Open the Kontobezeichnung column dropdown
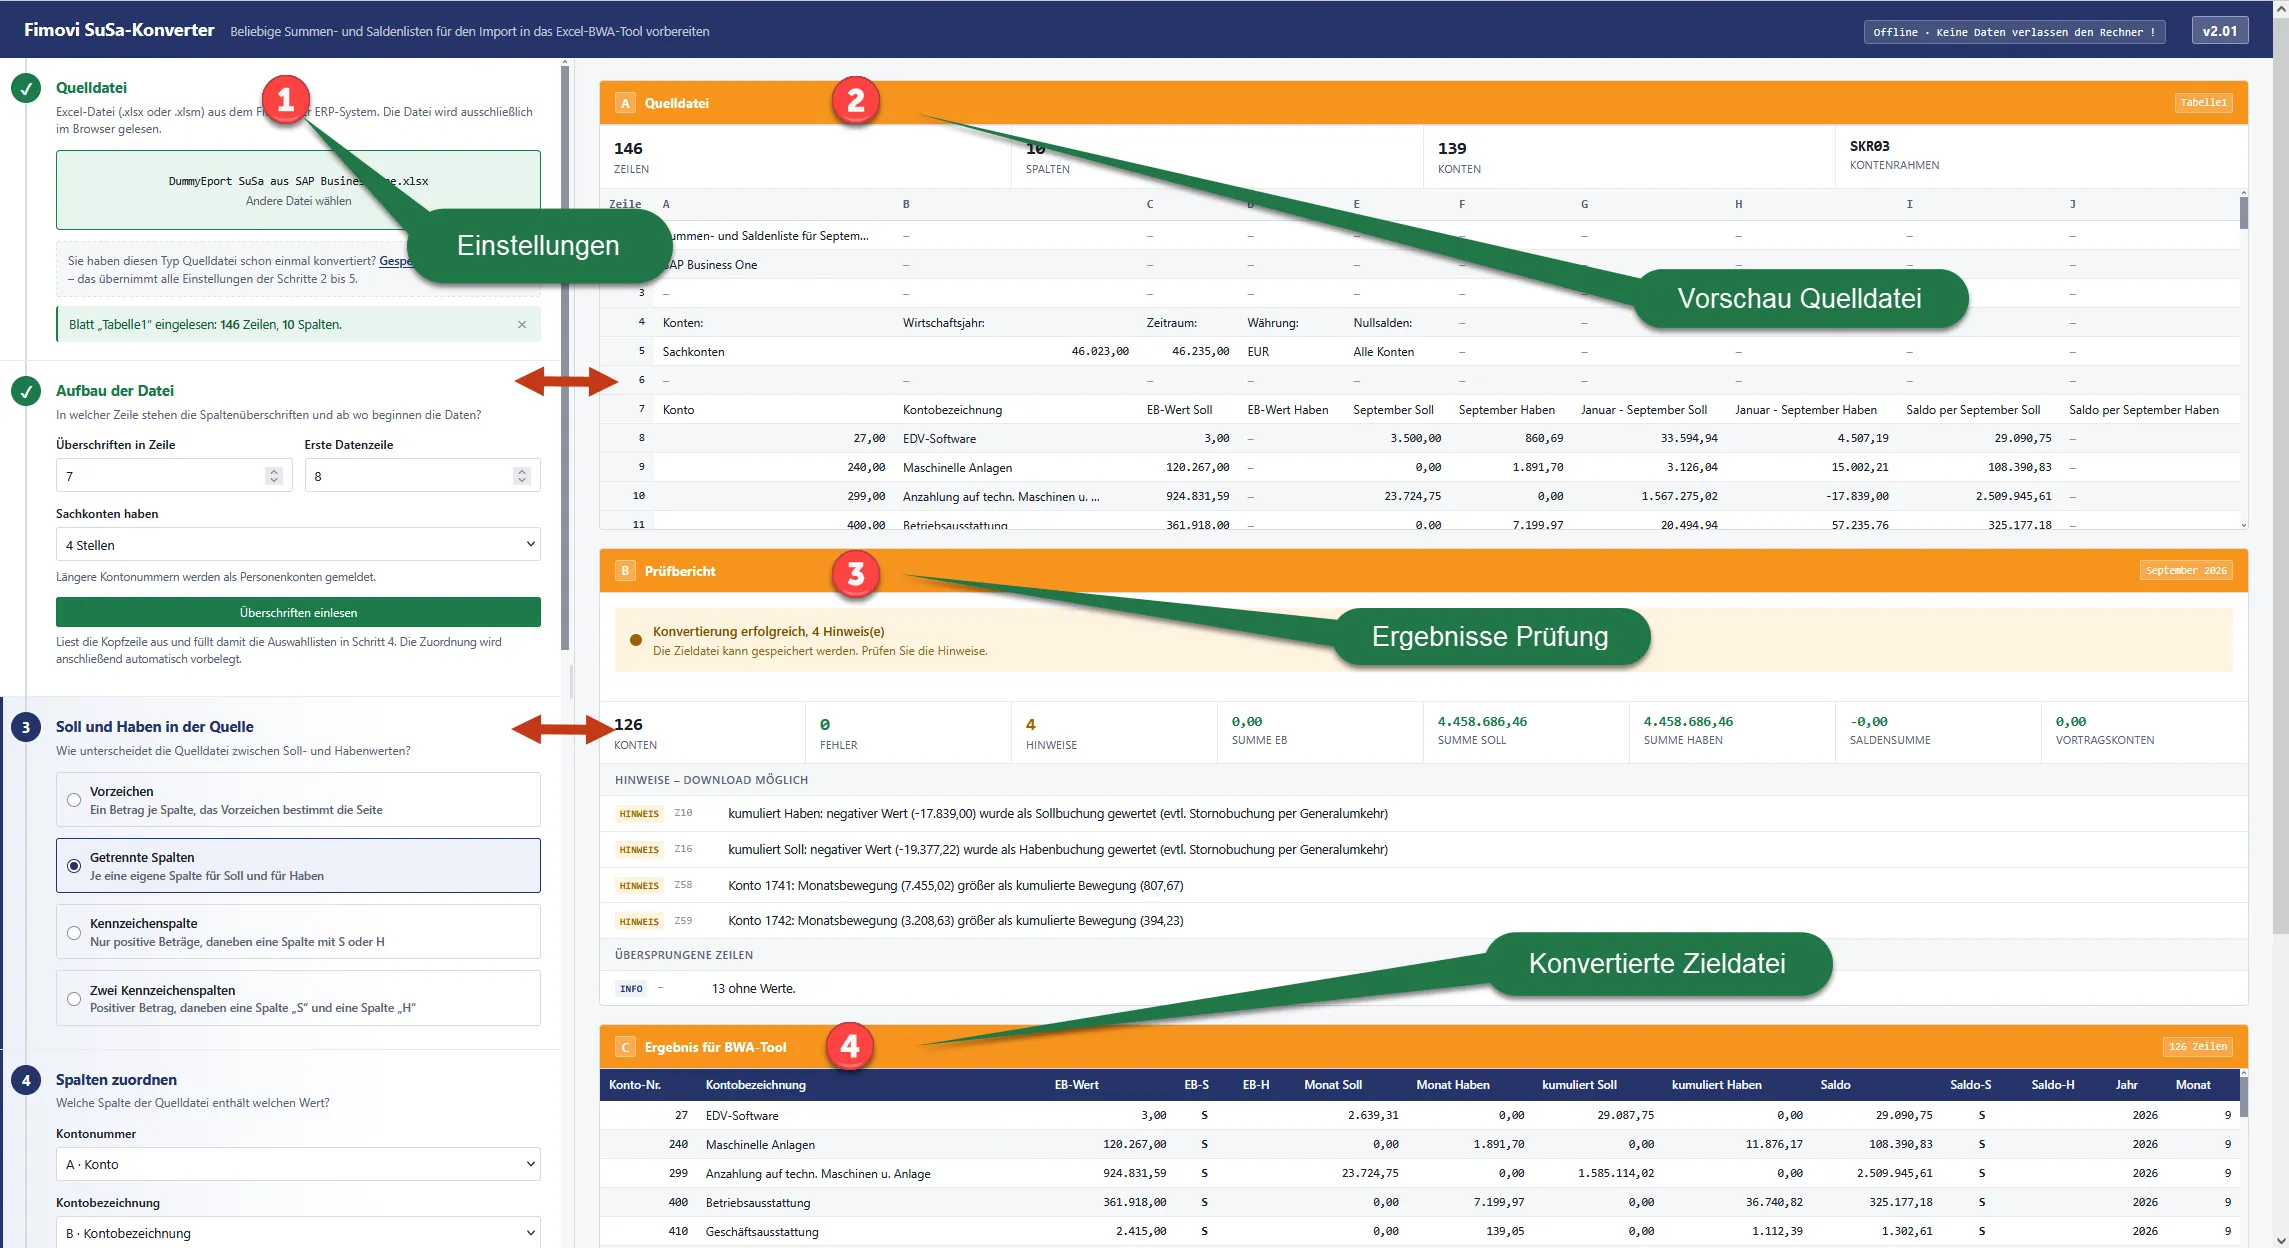2289x1248 pixels. coord(298,1233)
